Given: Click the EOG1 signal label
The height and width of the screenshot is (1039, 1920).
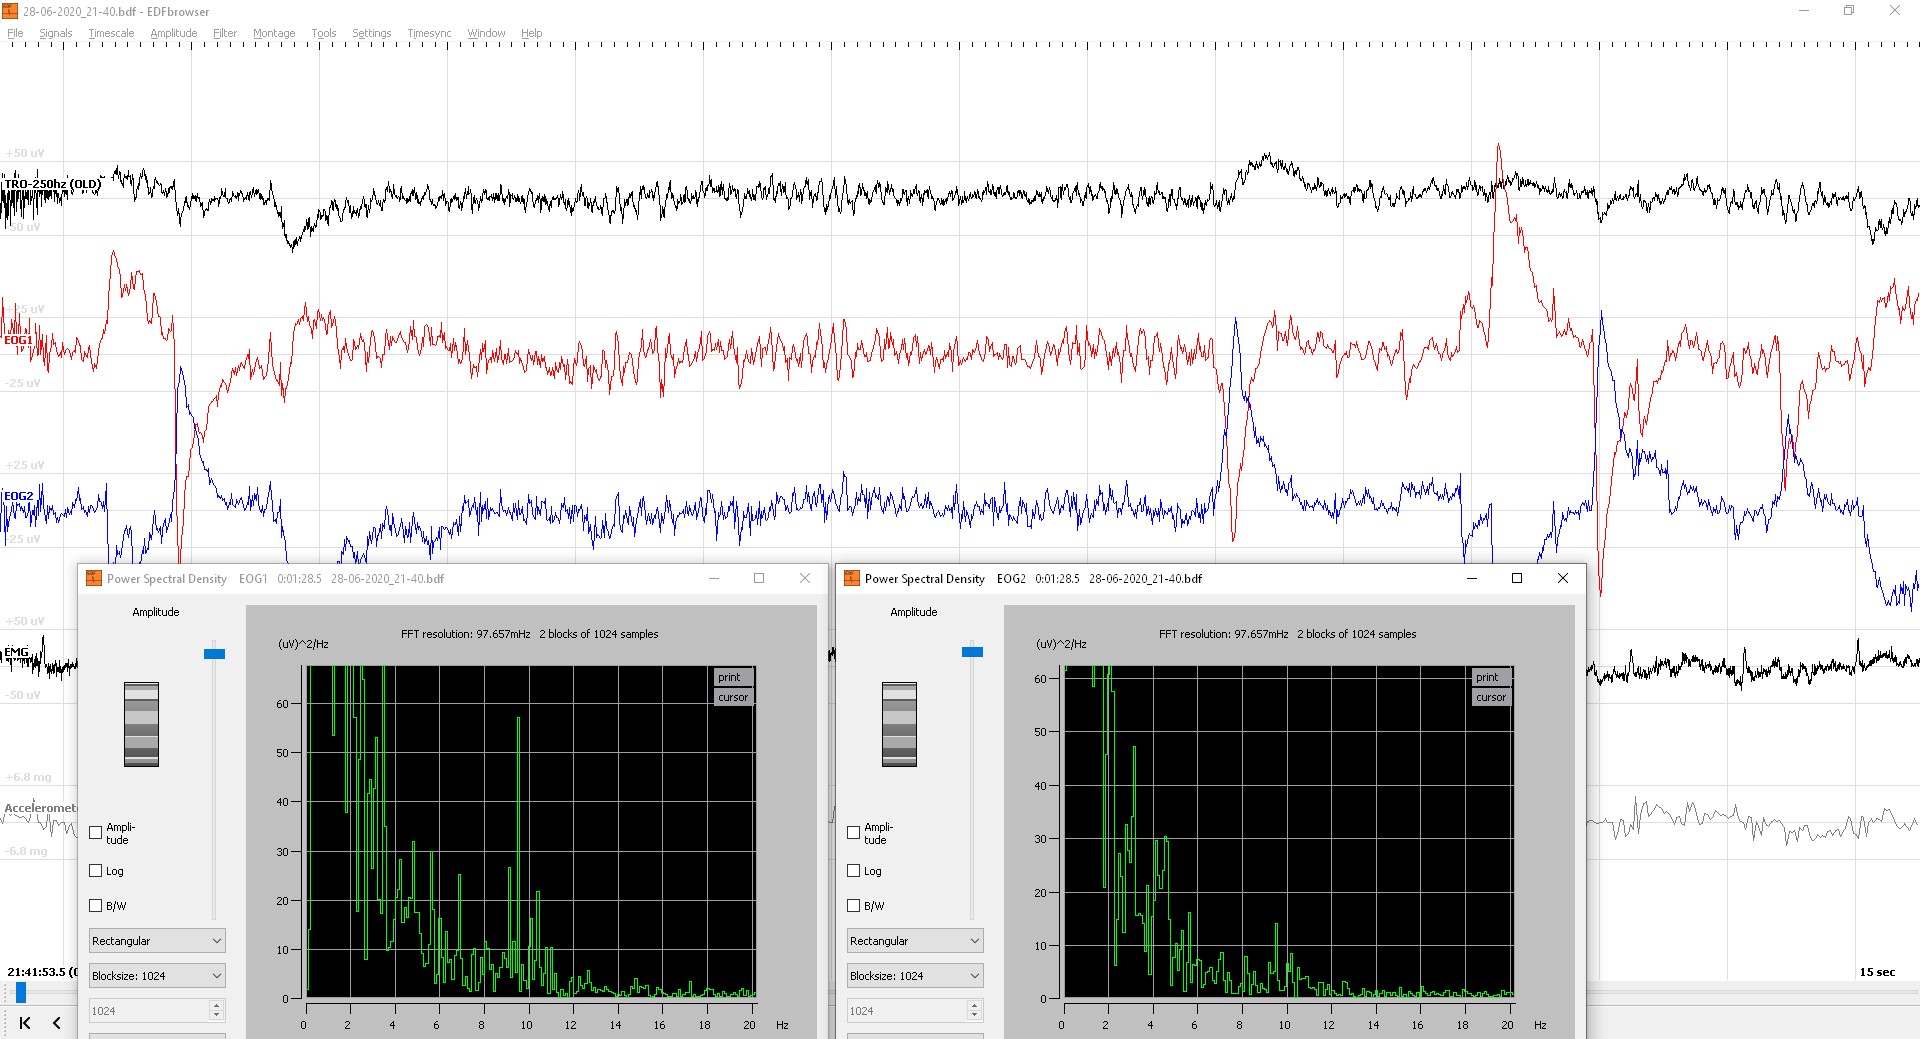Looking at the screenshot, I should (x=18, y=340).
